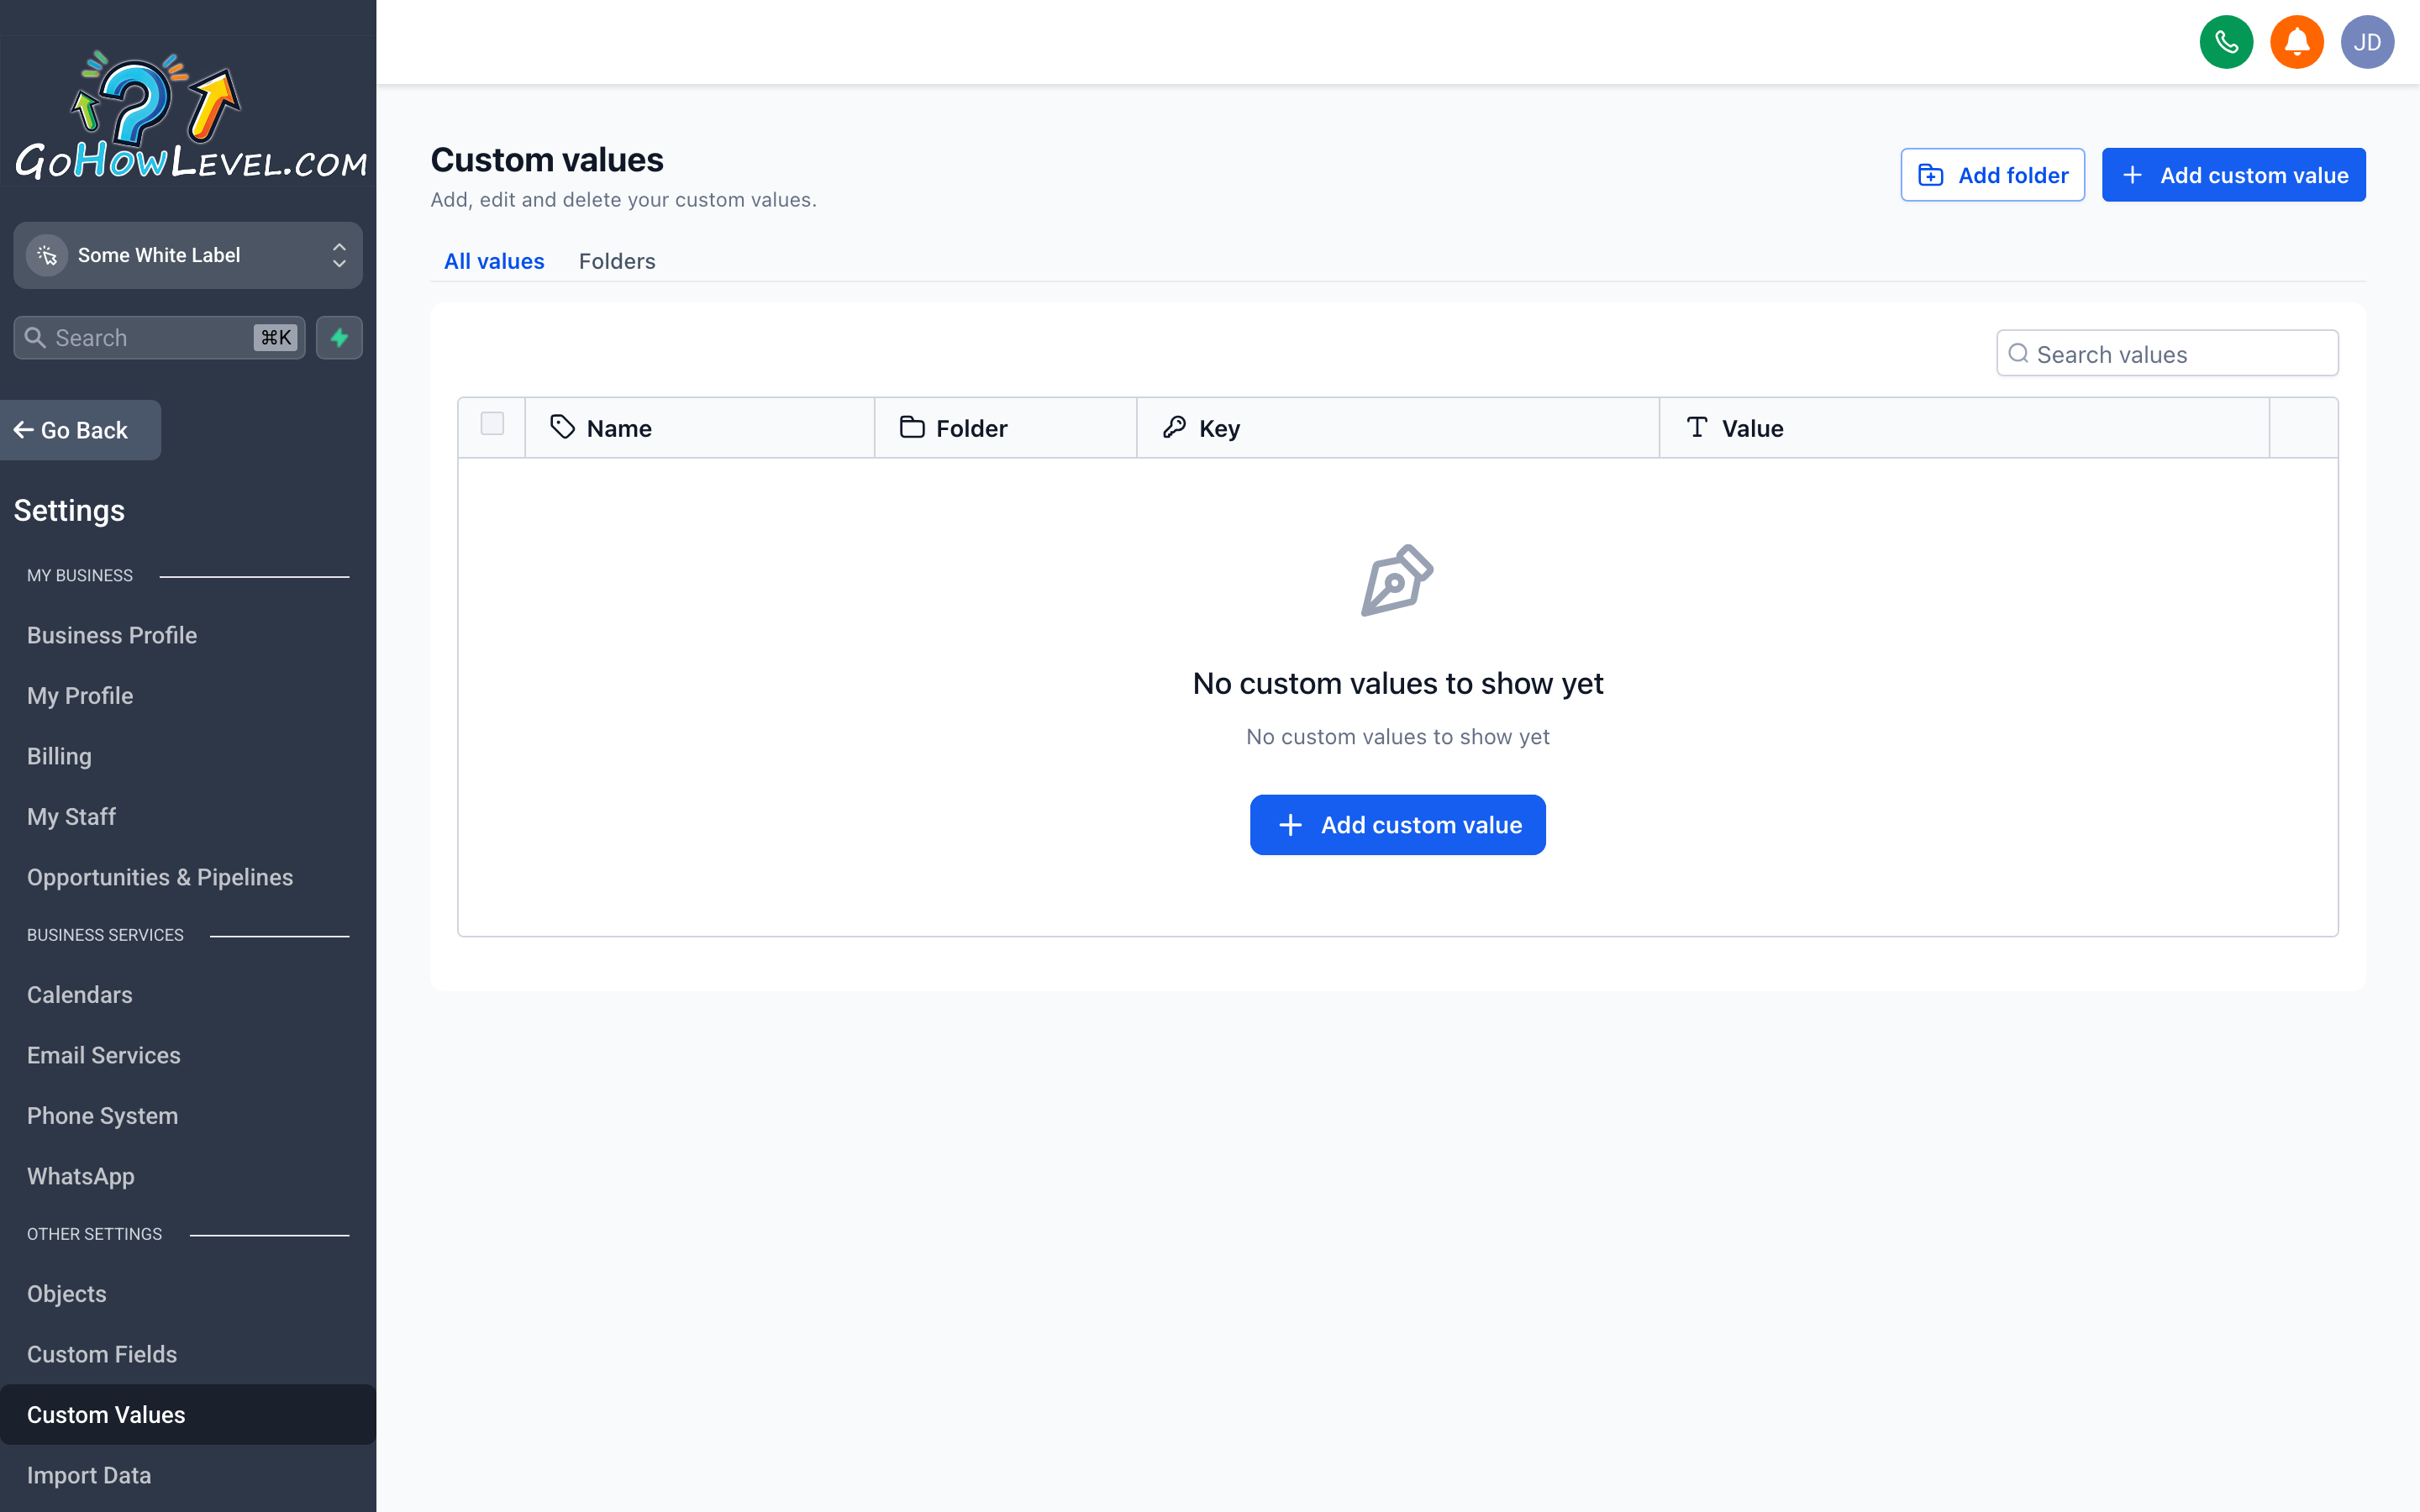Viewport: 2420px width, 1512px height.
Task: Click the Add folder button
Action: (1992, 175)
